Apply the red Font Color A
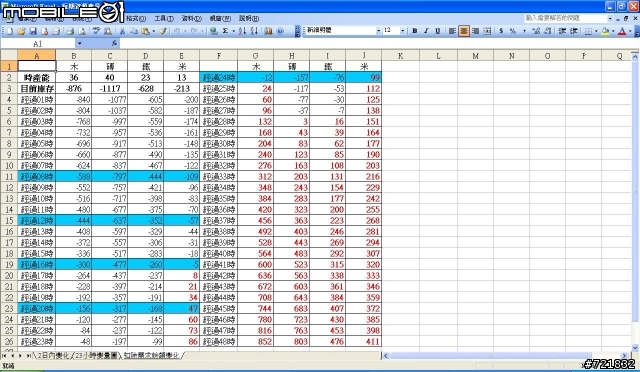 tap(622, 31)
